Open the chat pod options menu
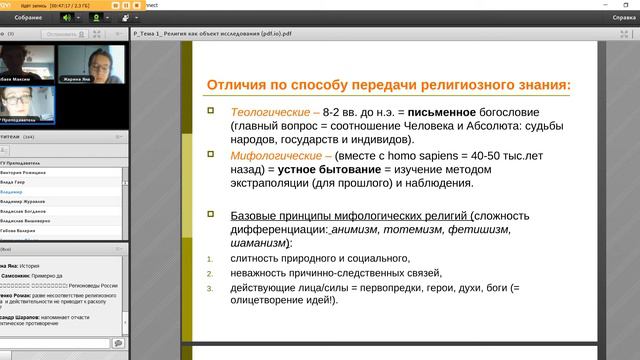The width and height of the screenshot is (640, 360). [x=119, y=249]
